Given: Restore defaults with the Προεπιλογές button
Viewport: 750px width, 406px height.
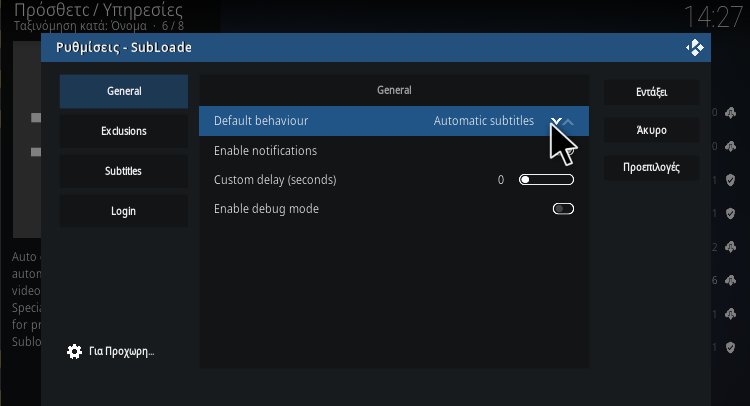Looking at the screenshot, I should click(651, 168).
